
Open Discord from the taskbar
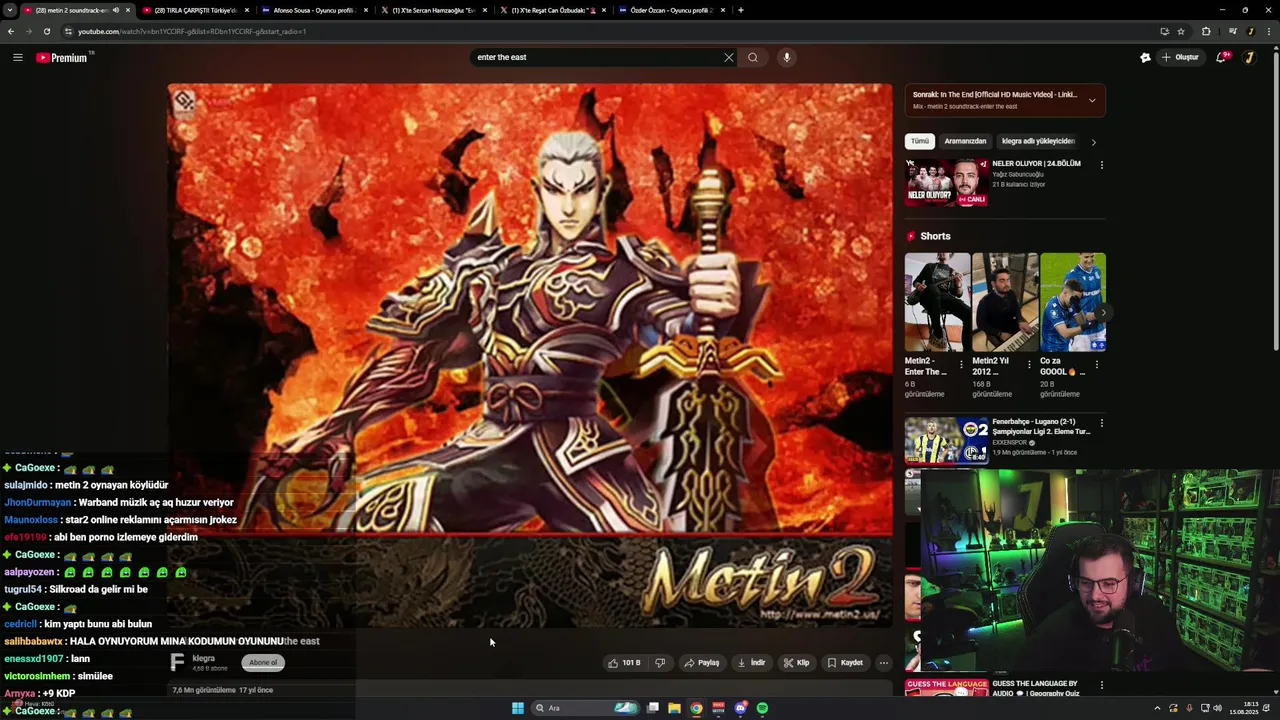(x=740, y=708)
